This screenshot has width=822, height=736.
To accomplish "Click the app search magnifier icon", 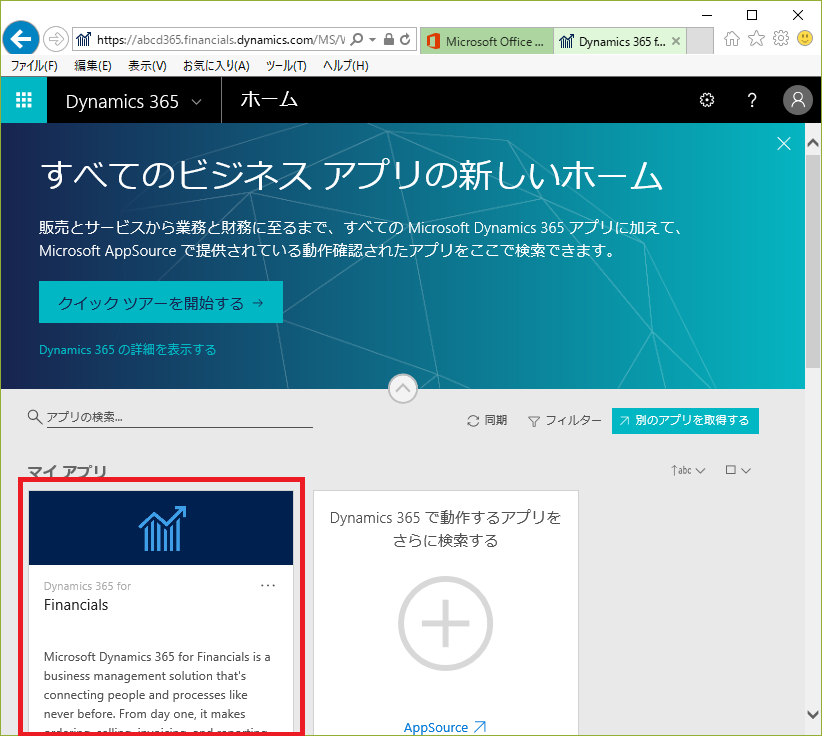I will tap(35, 417).
